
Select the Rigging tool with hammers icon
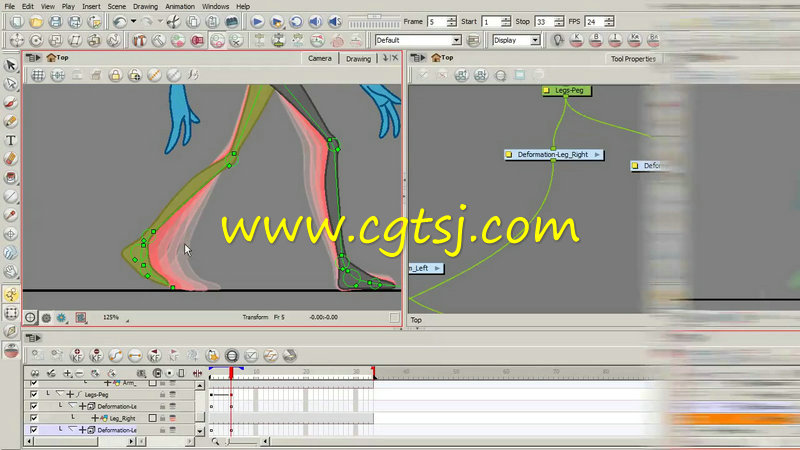tap(139, 40)
